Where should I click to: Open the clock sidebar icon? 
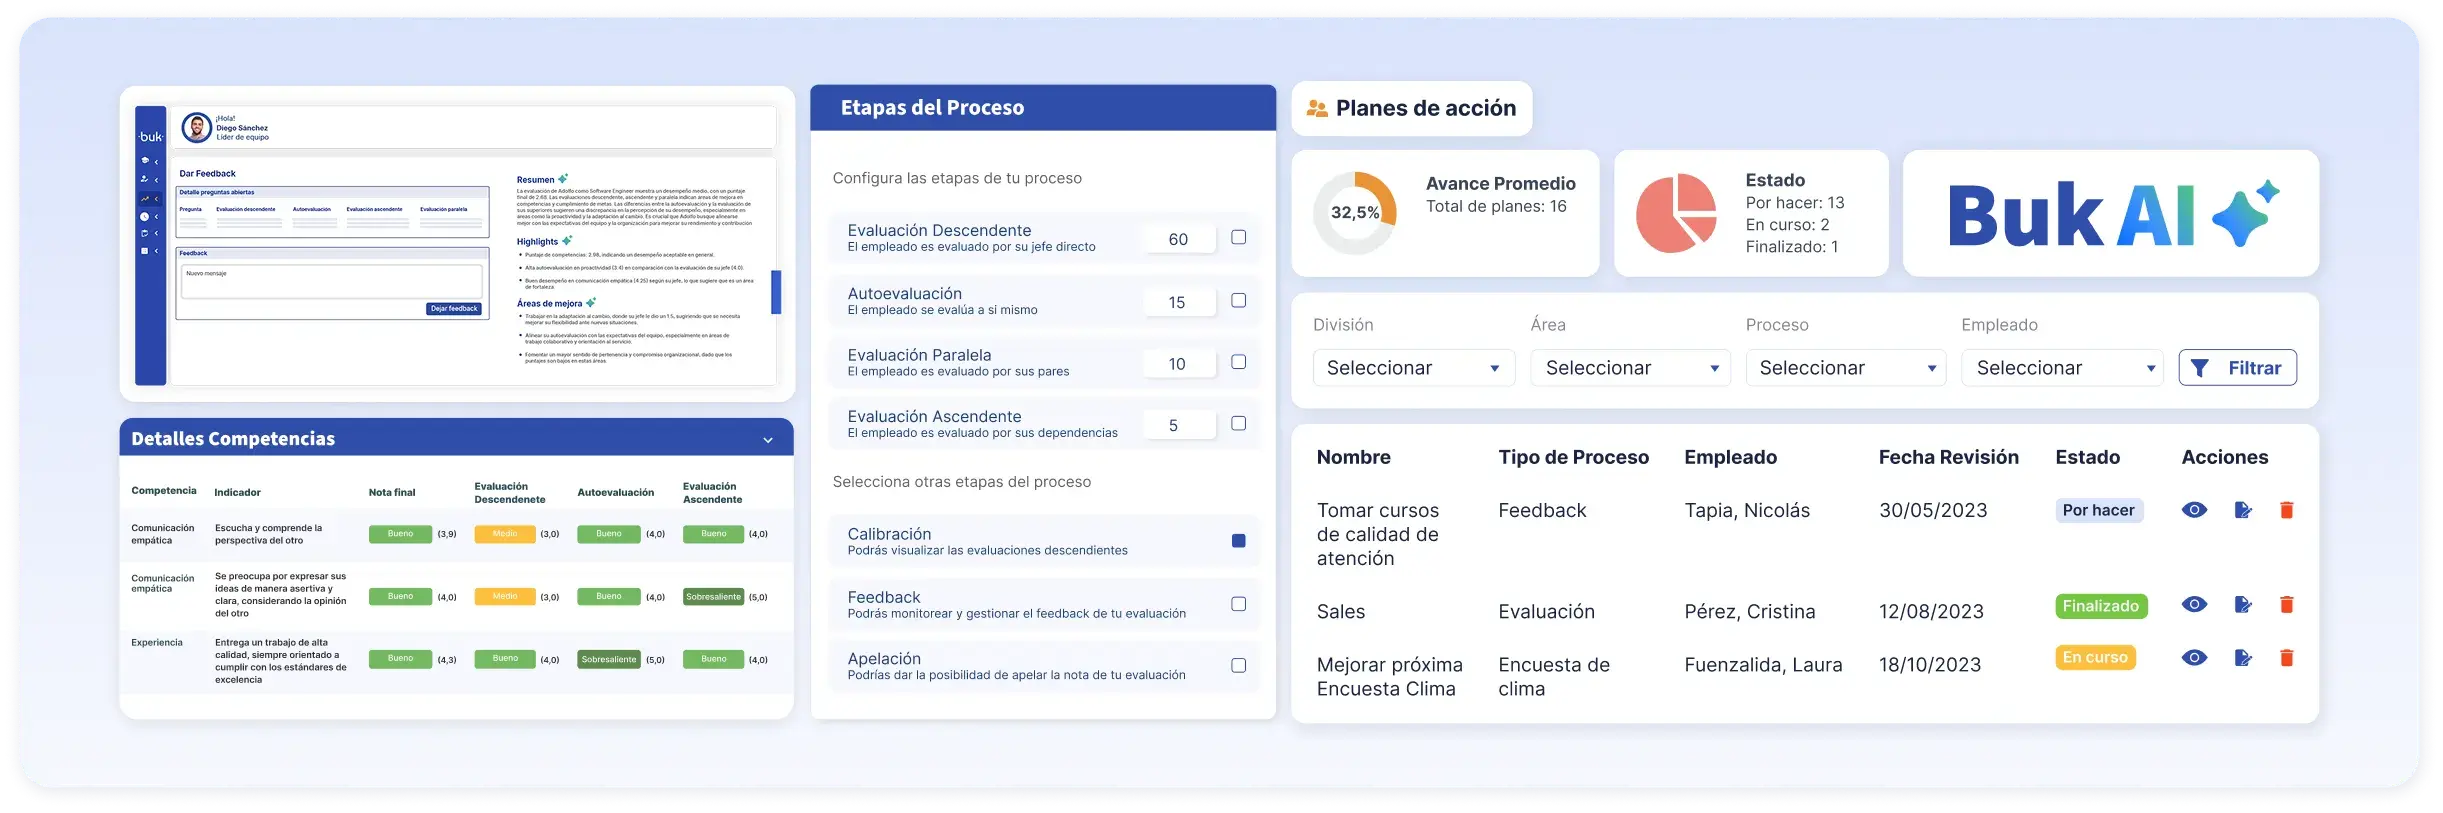pos(144,216)
